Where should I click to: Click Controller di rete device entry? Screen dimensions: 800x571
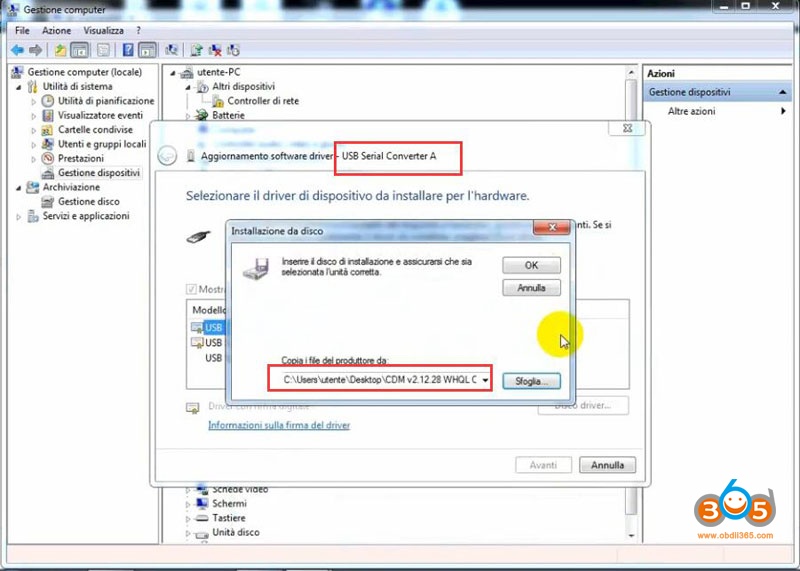tap(263, 101)
